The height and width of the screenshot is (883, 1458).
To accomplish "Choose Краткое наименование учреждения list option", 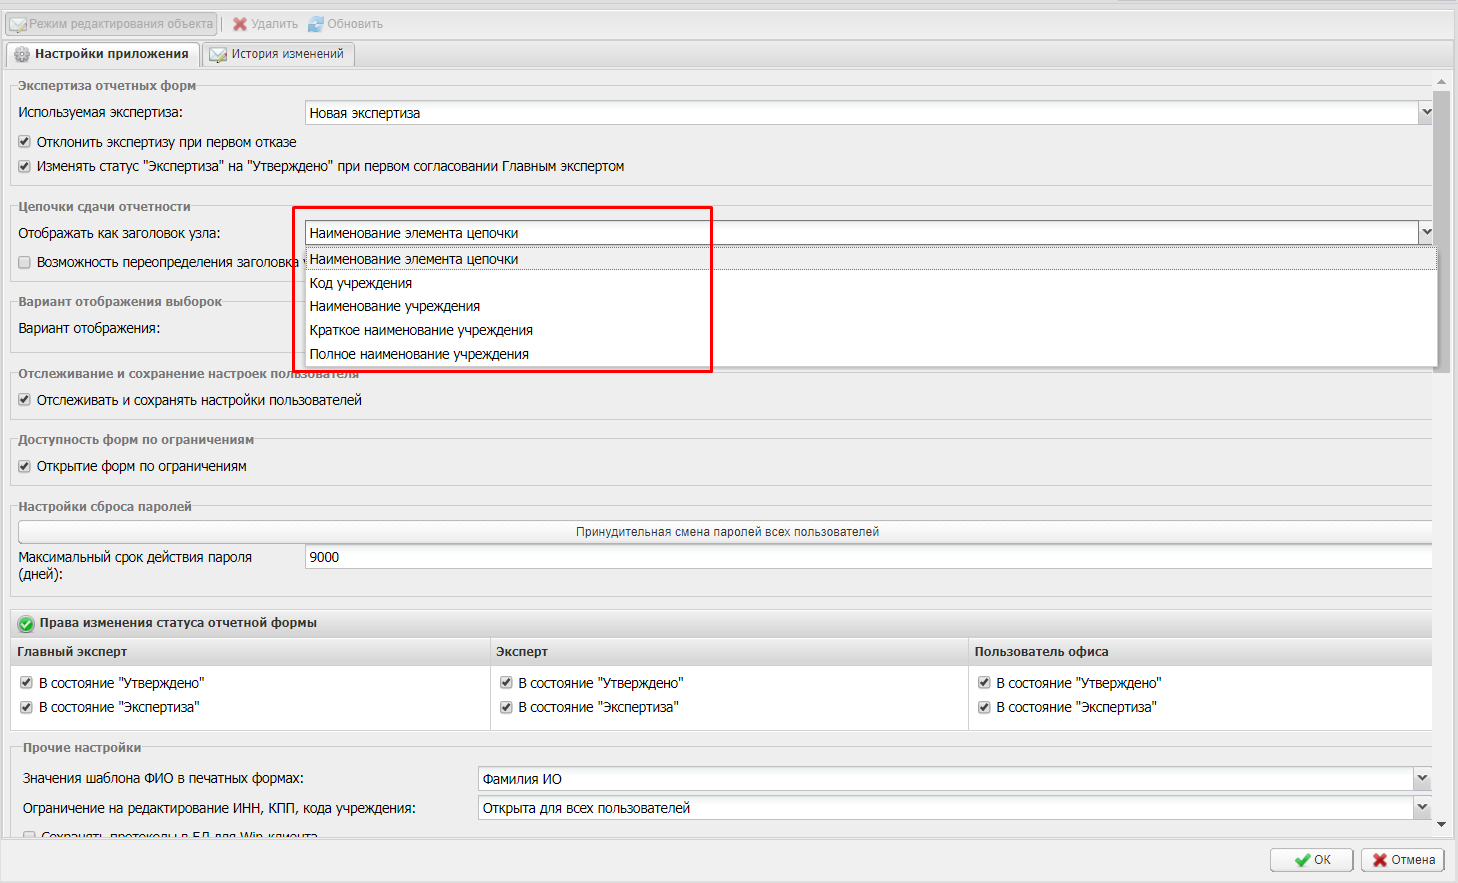I will click(x=421, y=330).
